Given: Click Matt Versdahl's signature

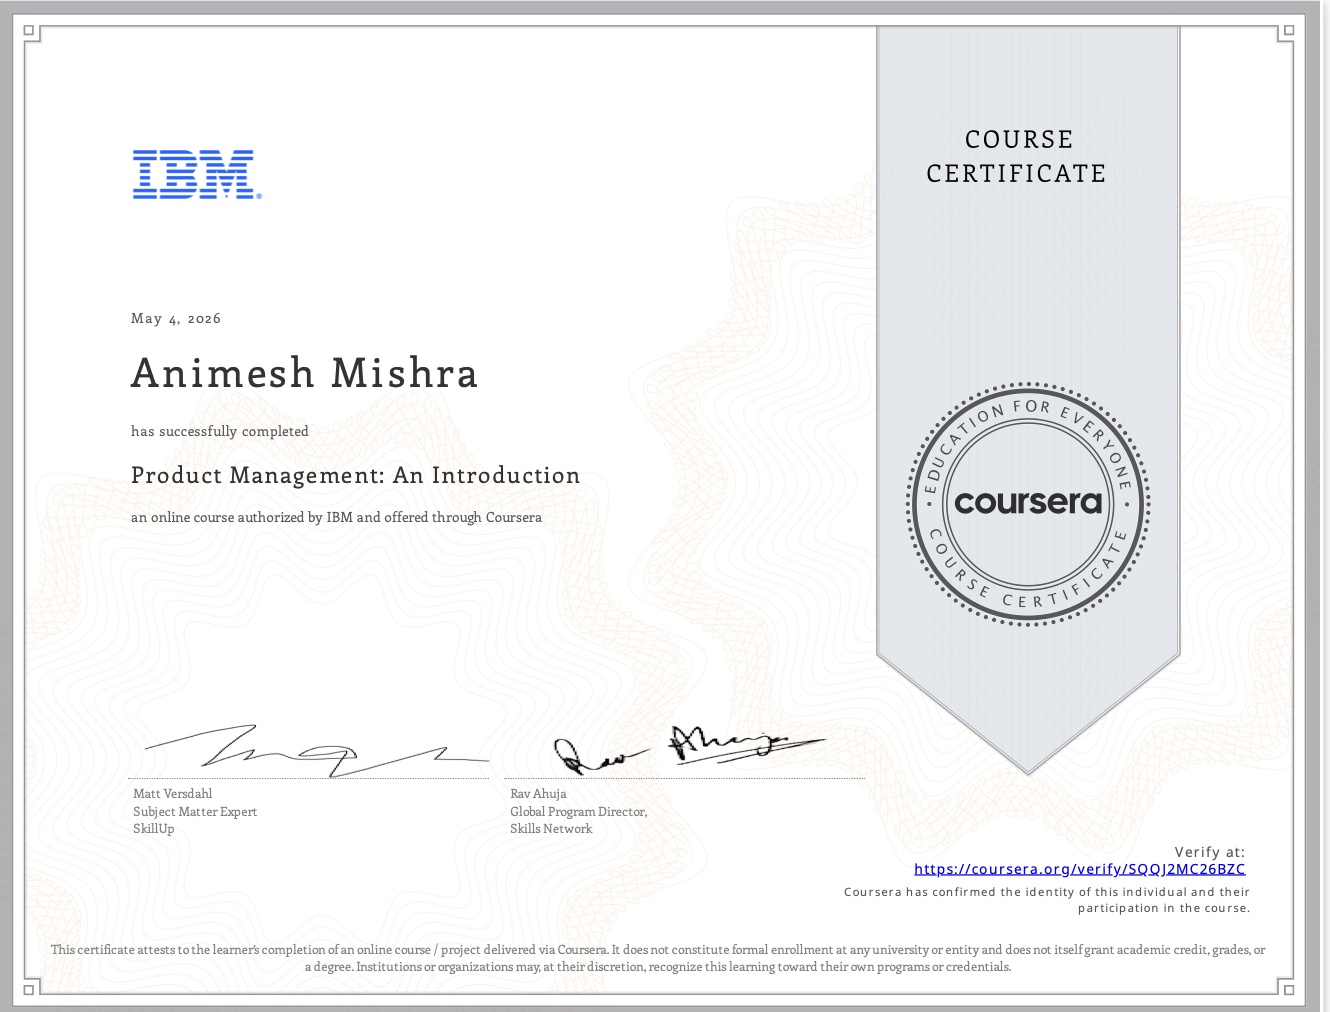Looking at the screenshot, I should pos(317,750).
